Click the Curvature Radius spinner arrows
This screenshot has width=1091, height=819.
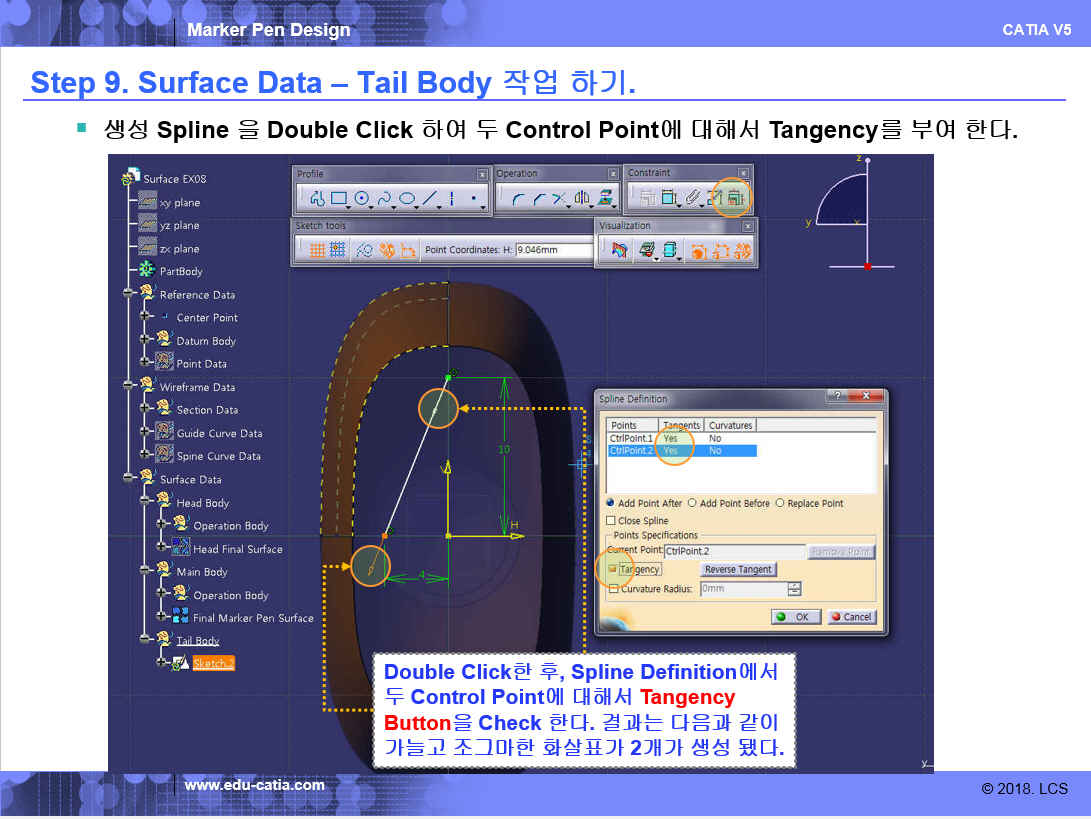pyautogui.click(x=795, y=589)
